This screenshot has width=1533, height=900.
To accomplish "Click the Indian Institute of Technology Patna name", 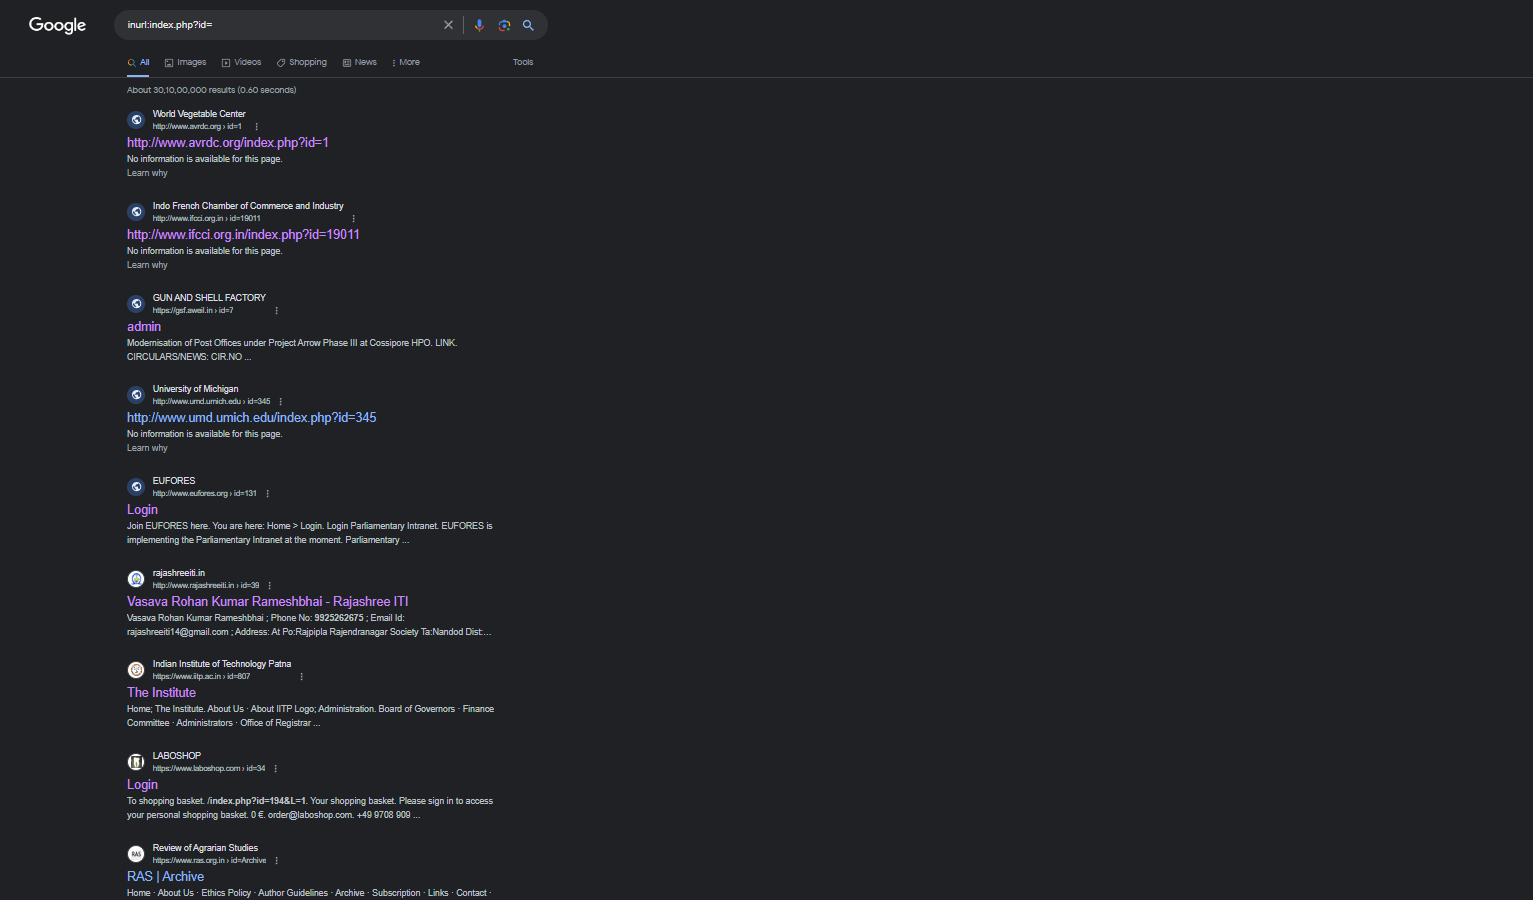I will tap(222, 664).
